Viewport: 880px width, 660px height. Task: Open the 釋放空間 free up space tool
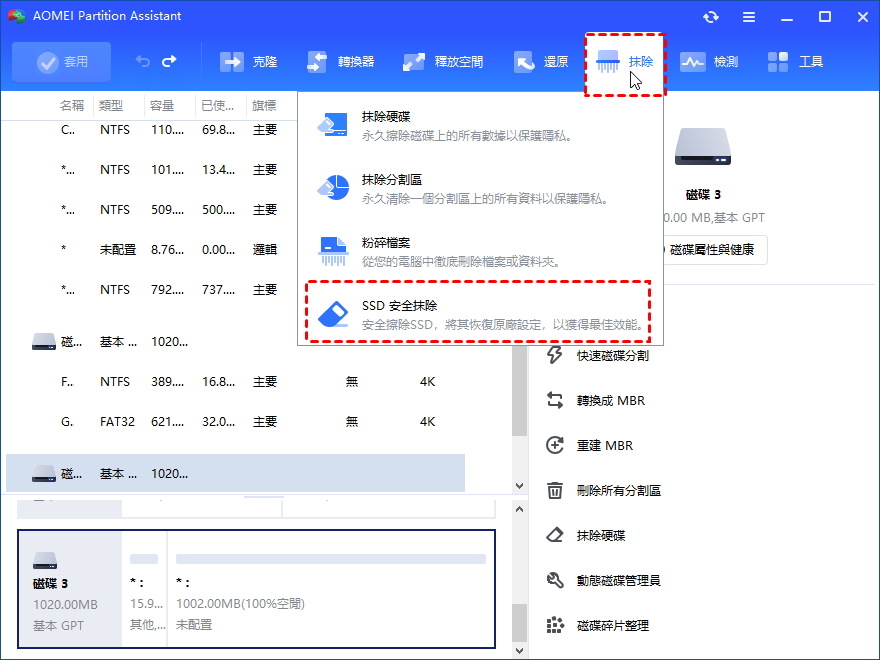point(443,62)
